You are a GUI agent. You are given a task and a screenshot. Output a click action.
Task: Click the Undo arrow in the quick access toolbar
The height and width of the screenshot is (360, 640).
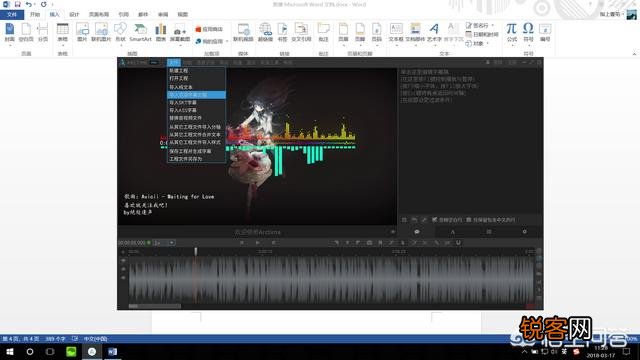pyautogui.click(x=29, y=4)
